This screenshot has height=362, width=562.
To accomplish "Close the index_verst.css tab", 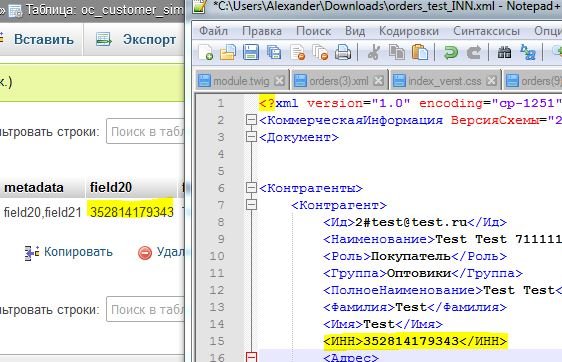I will [x=492, y=81].
